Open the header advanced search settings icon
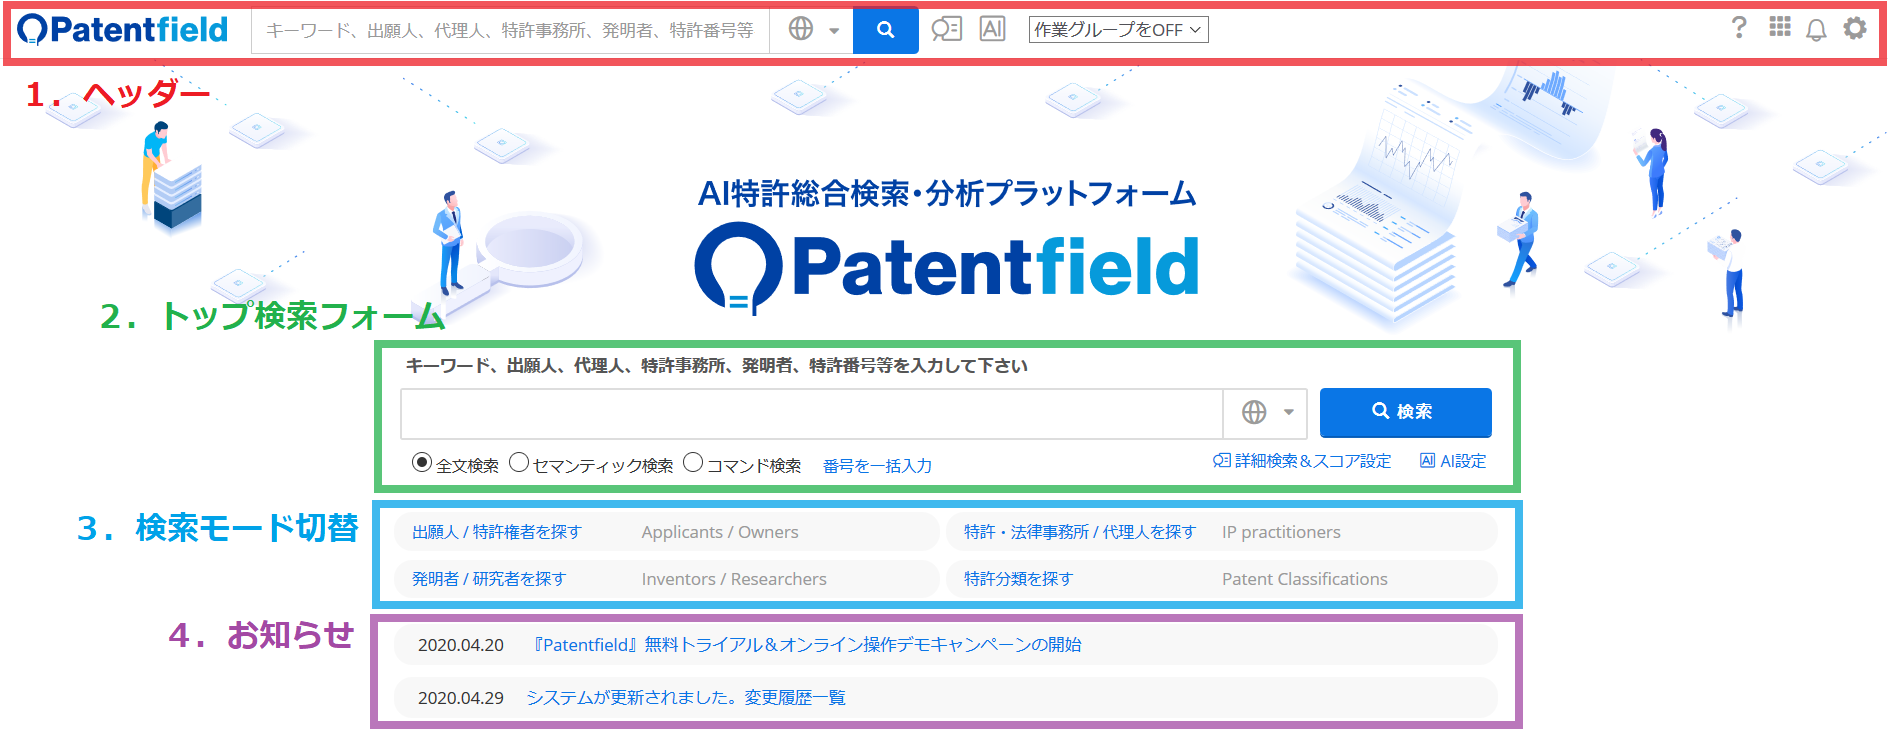The image size is (1888, 741). click(946, 29)
